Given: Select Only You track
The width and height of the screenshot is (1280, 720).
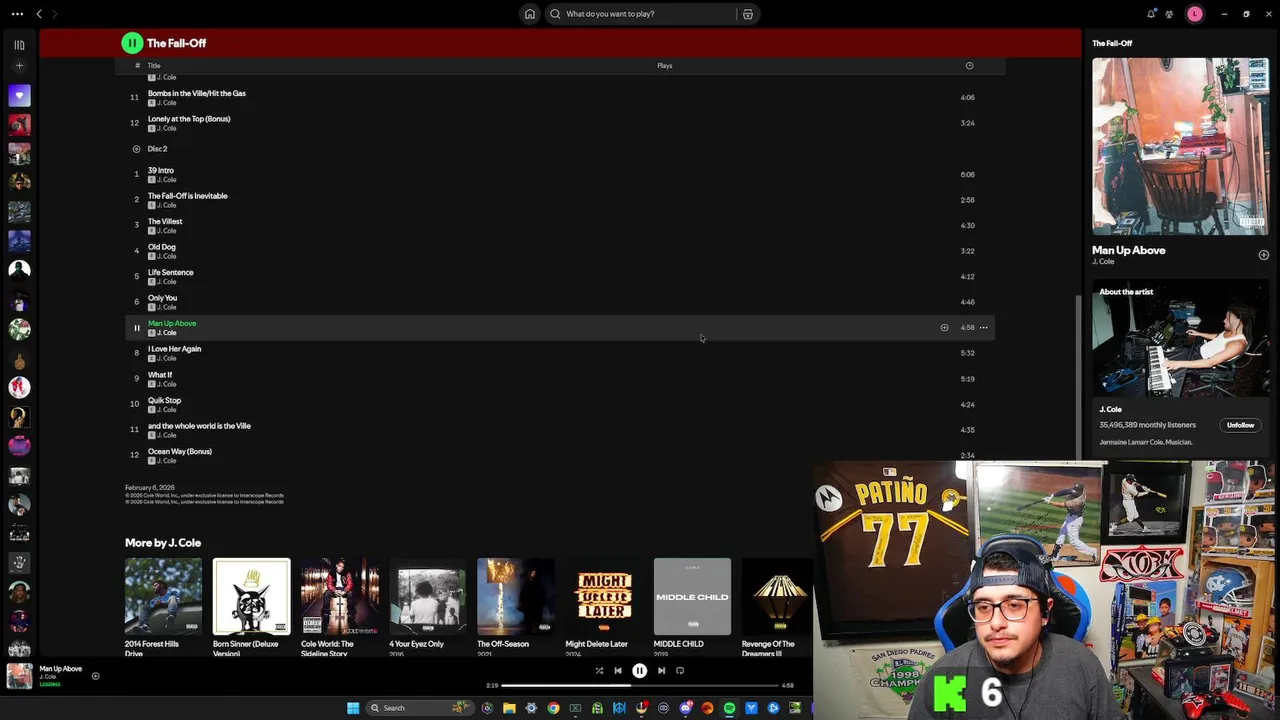Looking at the screenshot, I should [163, 298].
